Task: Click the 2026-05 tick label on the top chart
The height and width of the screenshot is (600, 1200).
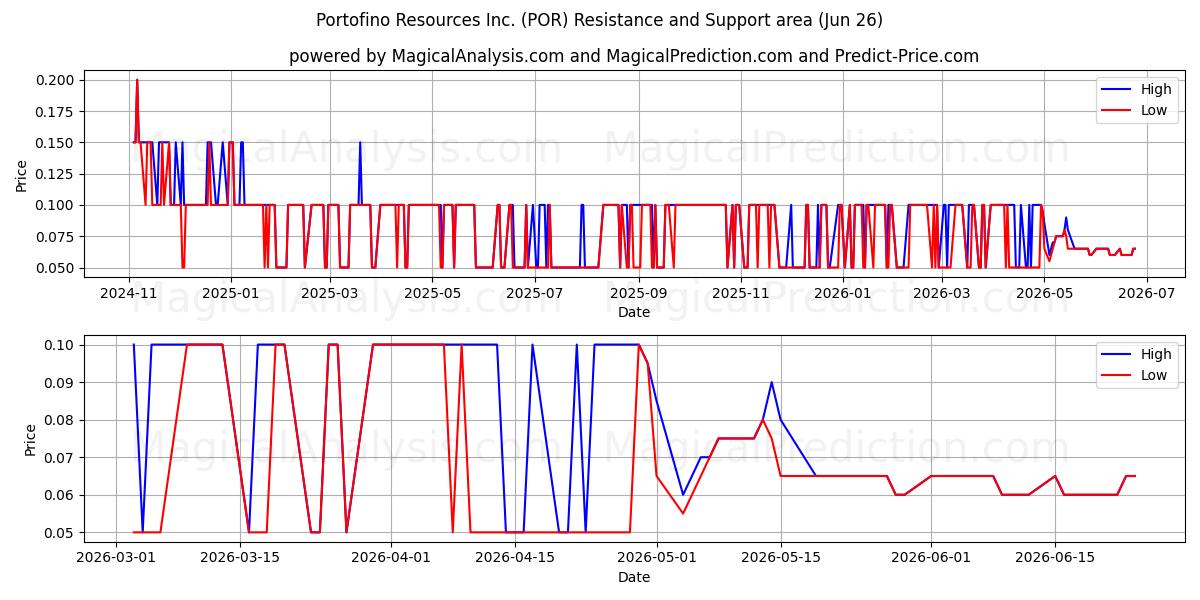Action: coord(1043,293)
